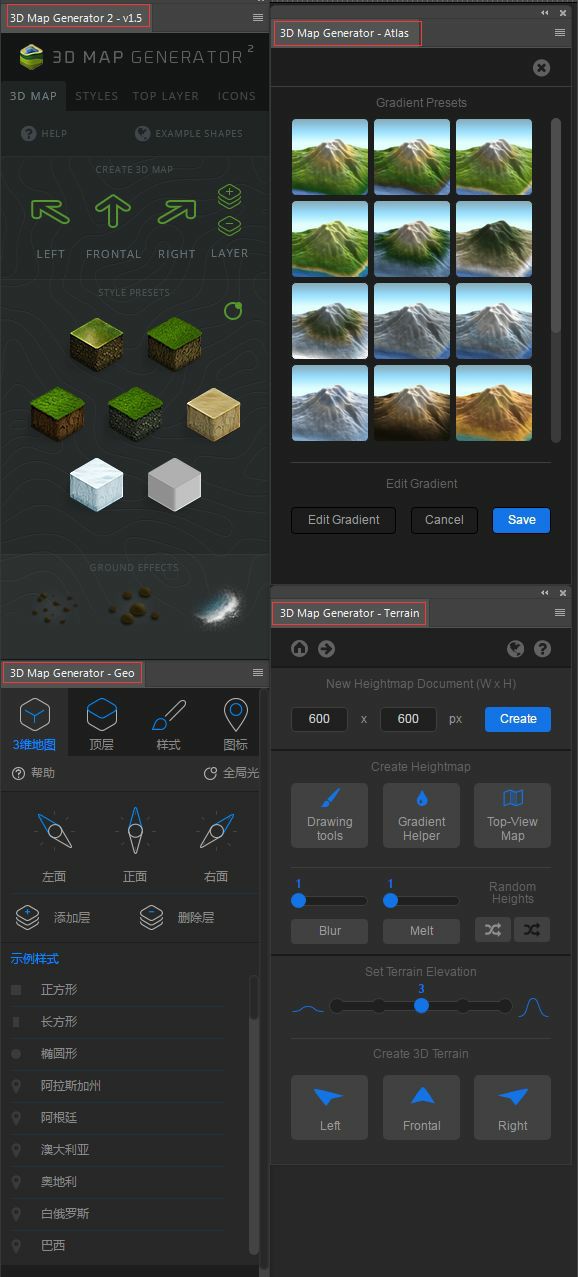This screenshot has height=1277, width=578.
Task: Click the Blur amount slider handle
Action: click(x=298, y=901)
